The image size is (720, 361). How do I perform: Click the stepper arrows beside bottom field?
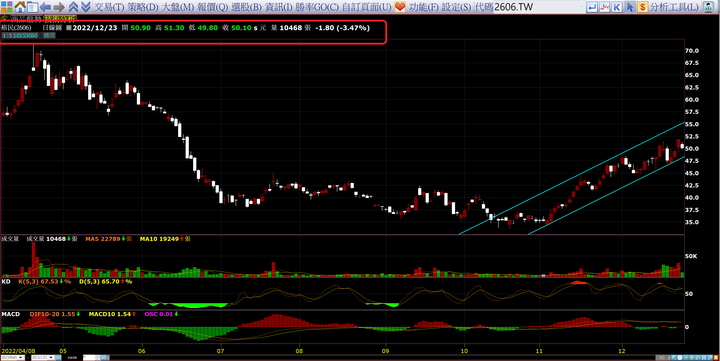tap(97, 357)
